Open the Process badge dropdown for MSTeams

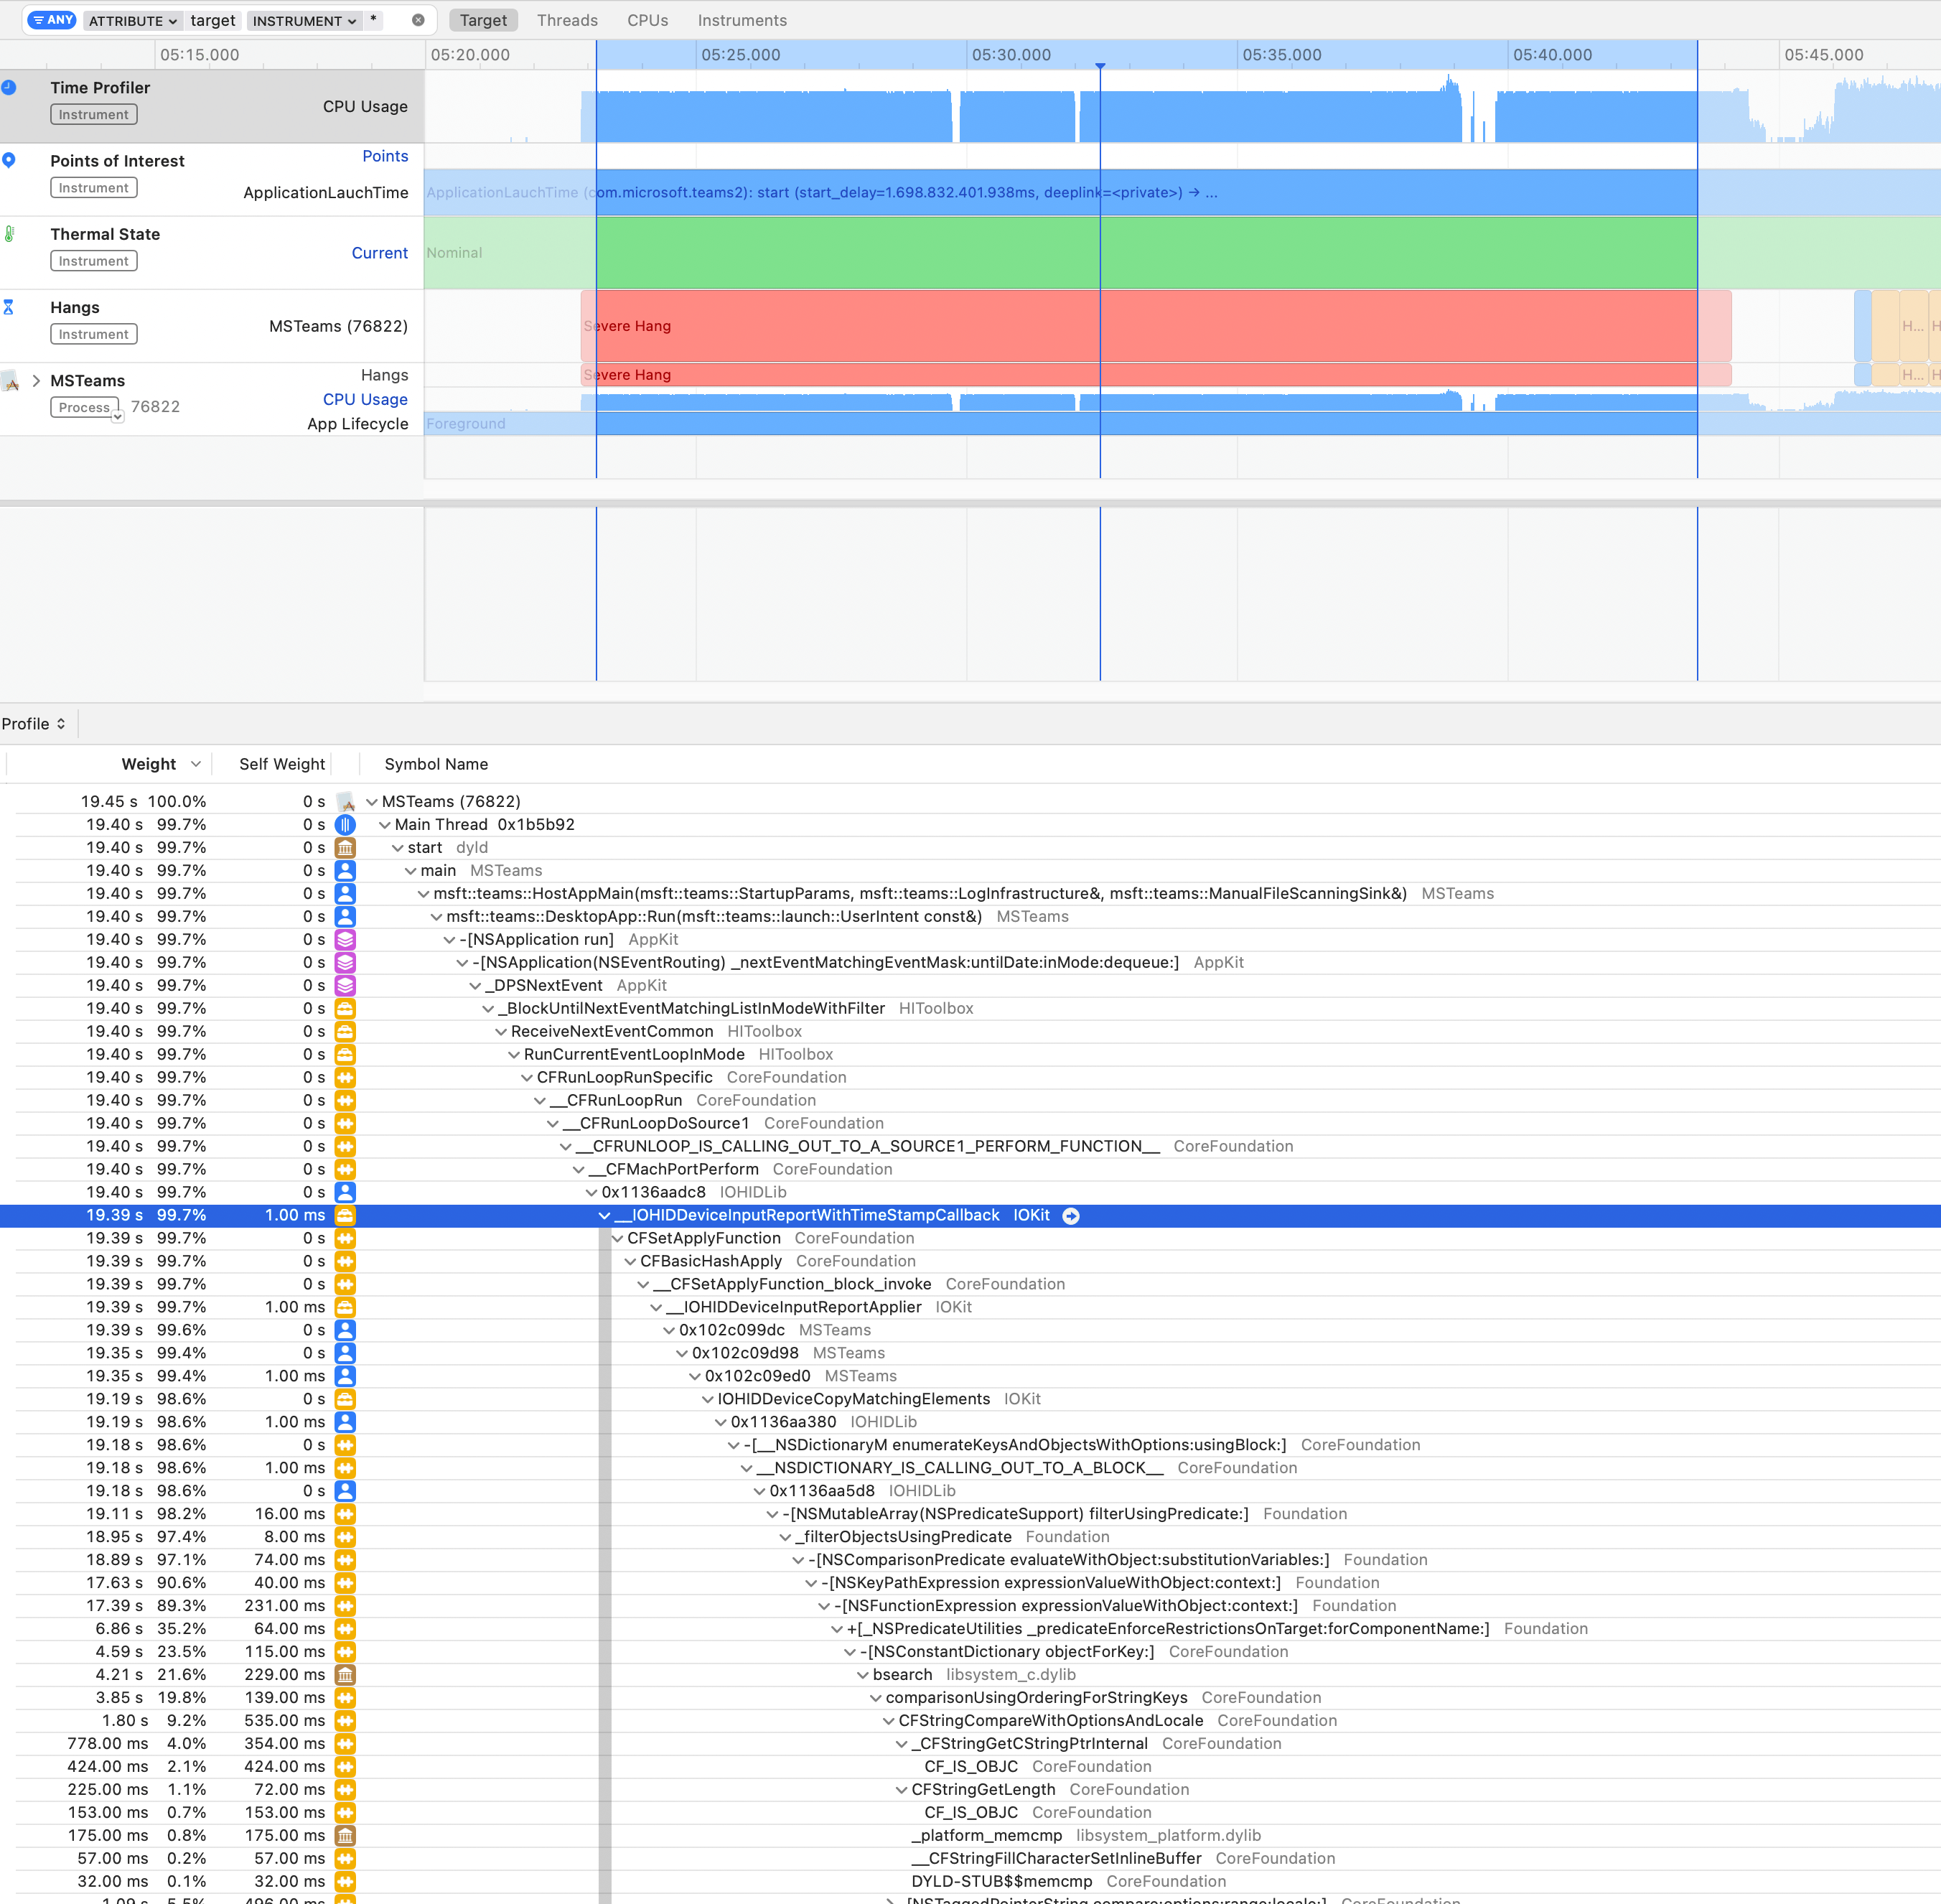pyautogui.click(x=117, y=416)
